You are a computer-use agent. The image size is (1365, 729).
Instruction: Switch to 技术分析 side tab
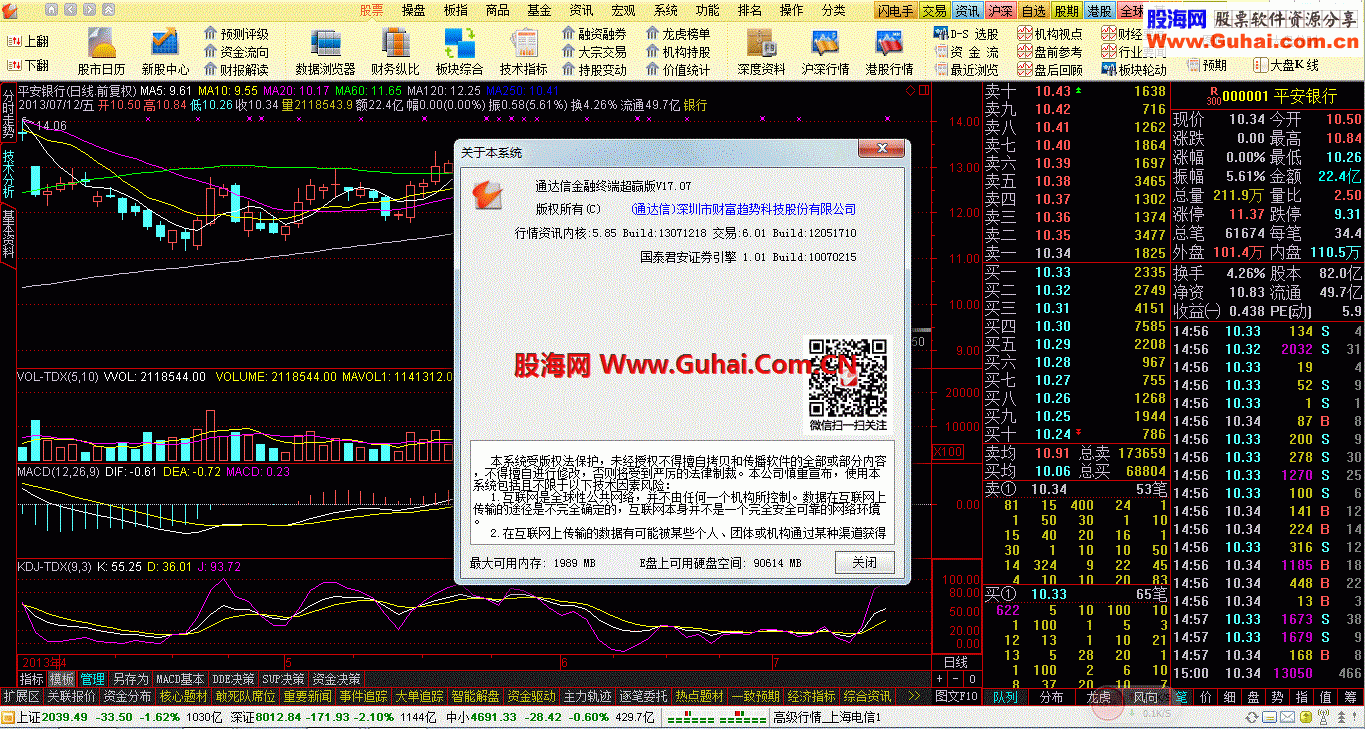[x=8, y=173]
